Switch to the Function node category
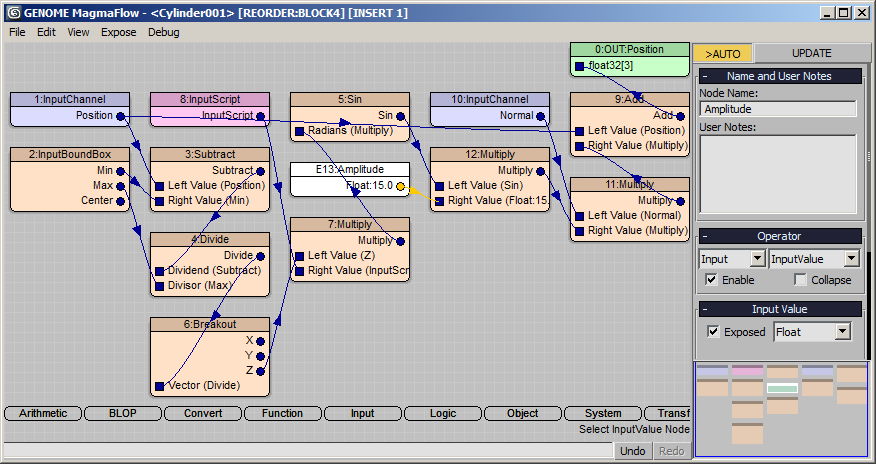Image resolution: width=876 pixels, height=464 pixels. point(283,413)
